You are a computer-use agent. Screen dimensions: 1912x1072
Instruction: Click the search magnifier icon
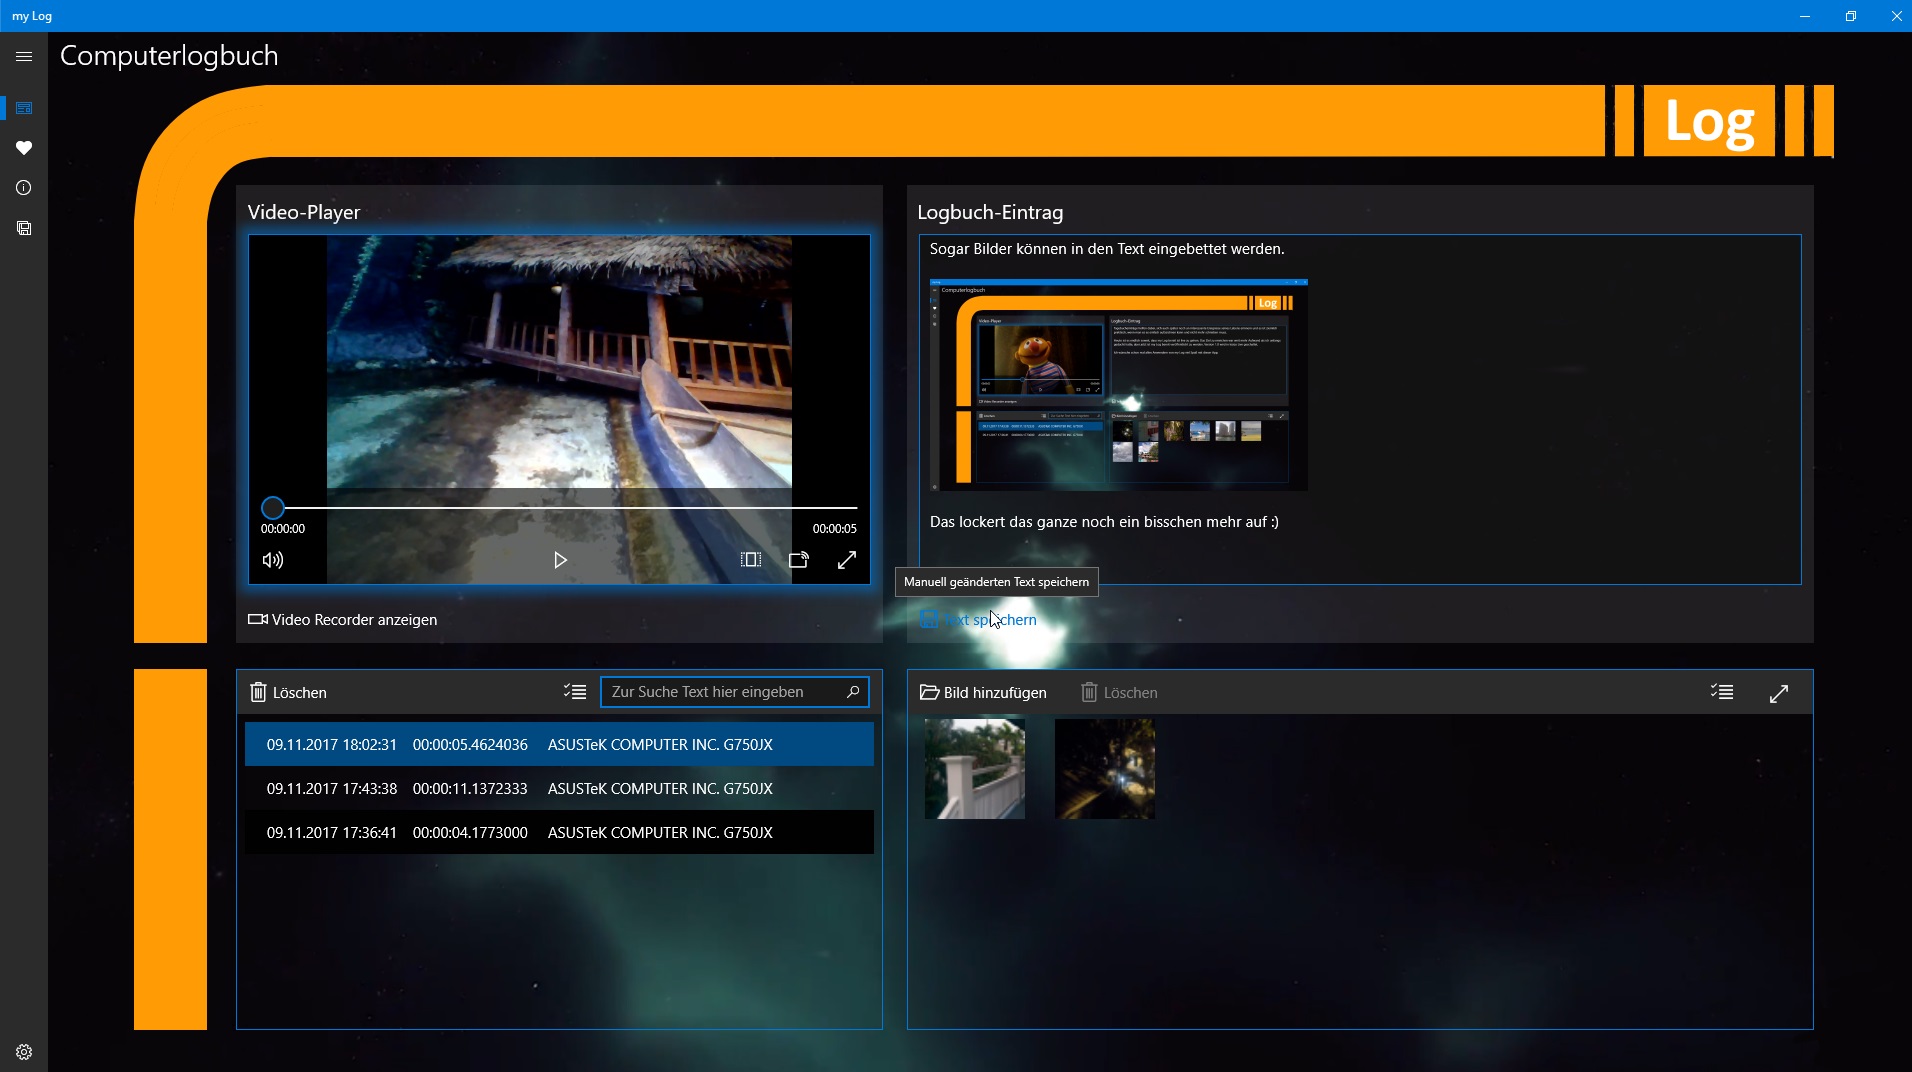853,692
